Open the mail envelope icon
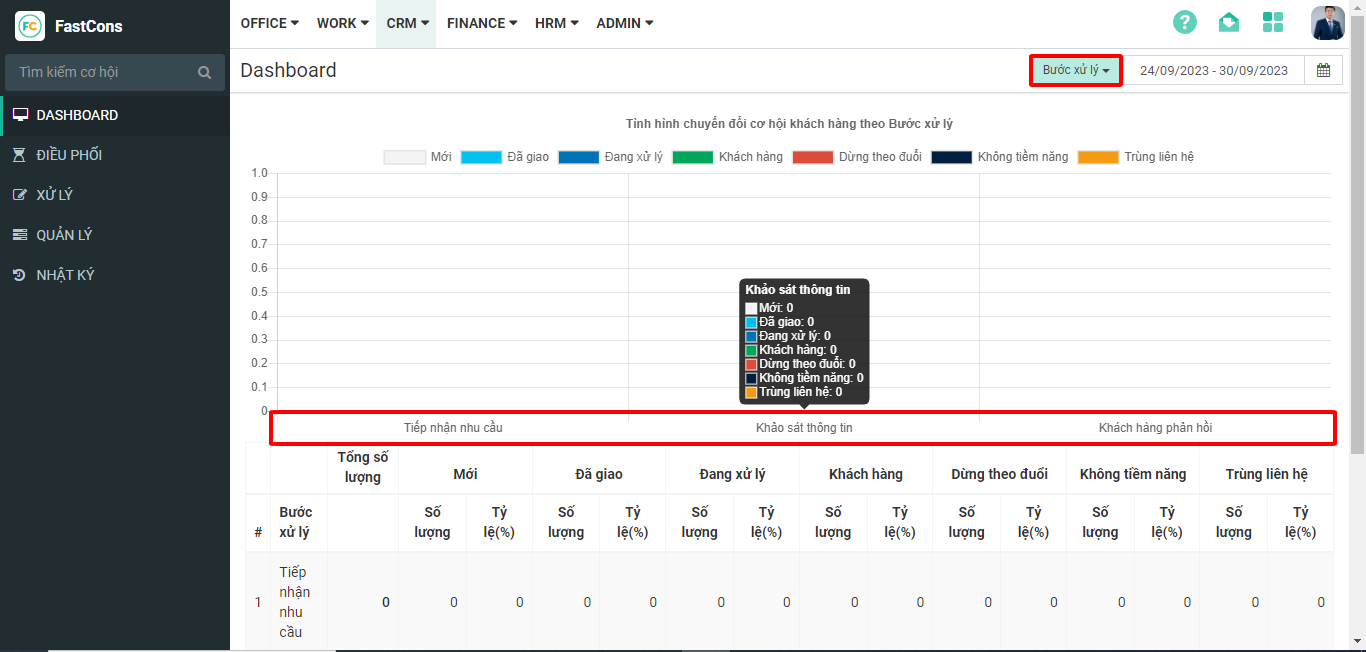Viewport: 1366px width, 652px height. click(x=1229, y=23)
